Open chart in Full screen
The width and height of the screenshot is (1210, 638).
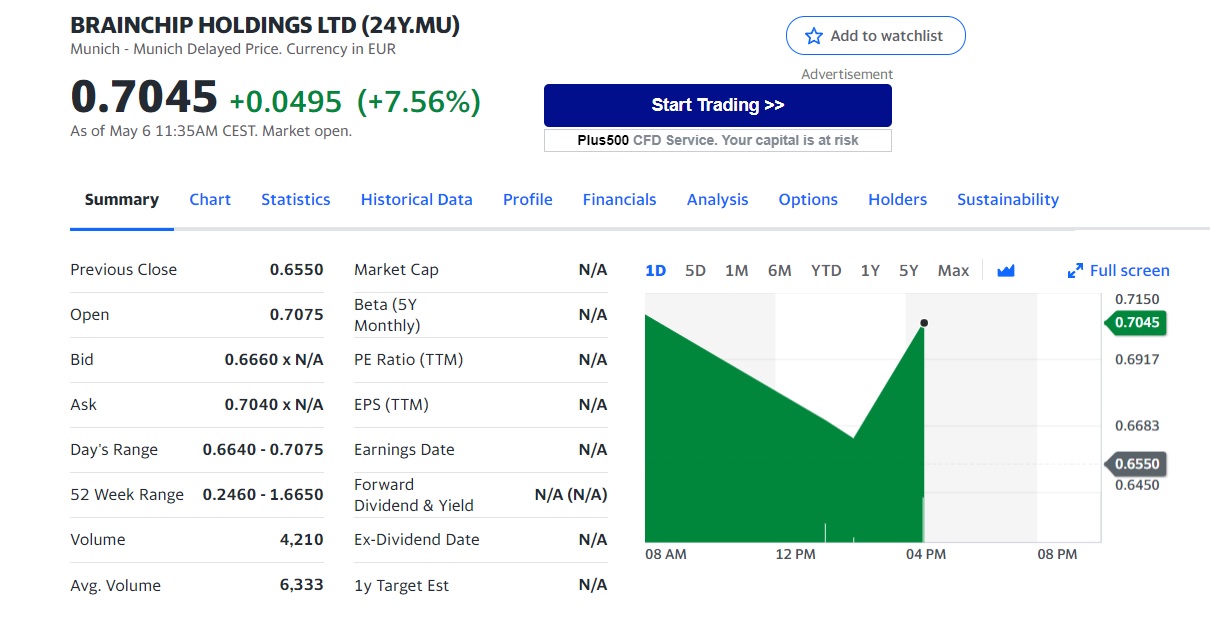click(x=1129, y=271)
